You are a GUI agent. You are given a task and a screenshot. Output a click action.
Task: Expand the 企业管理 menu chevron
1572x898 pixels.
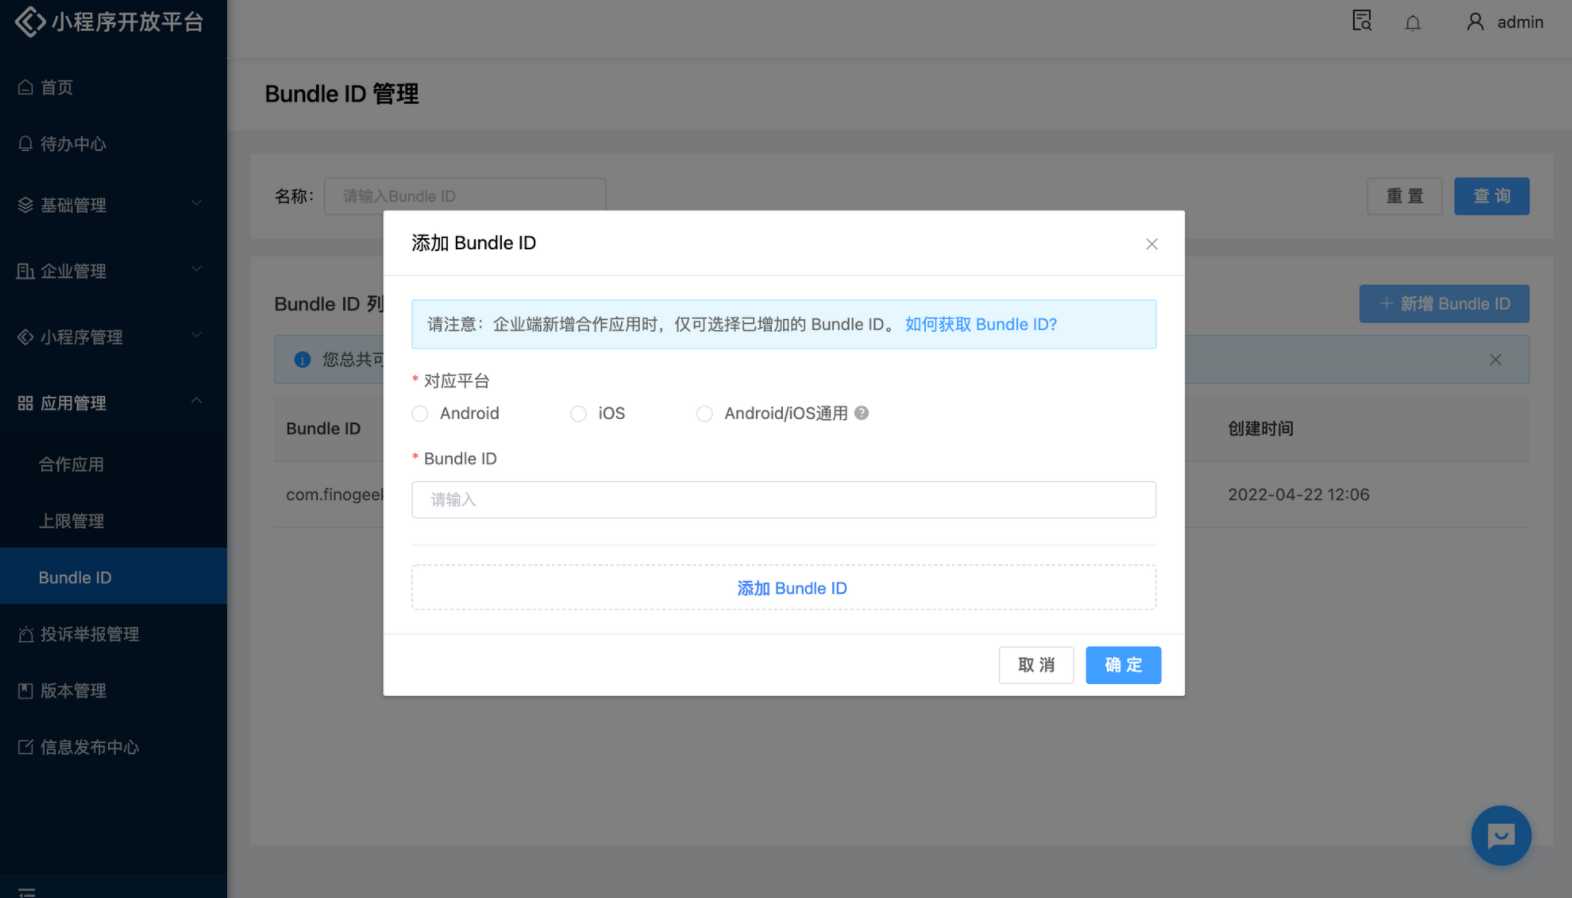point(196,270)
